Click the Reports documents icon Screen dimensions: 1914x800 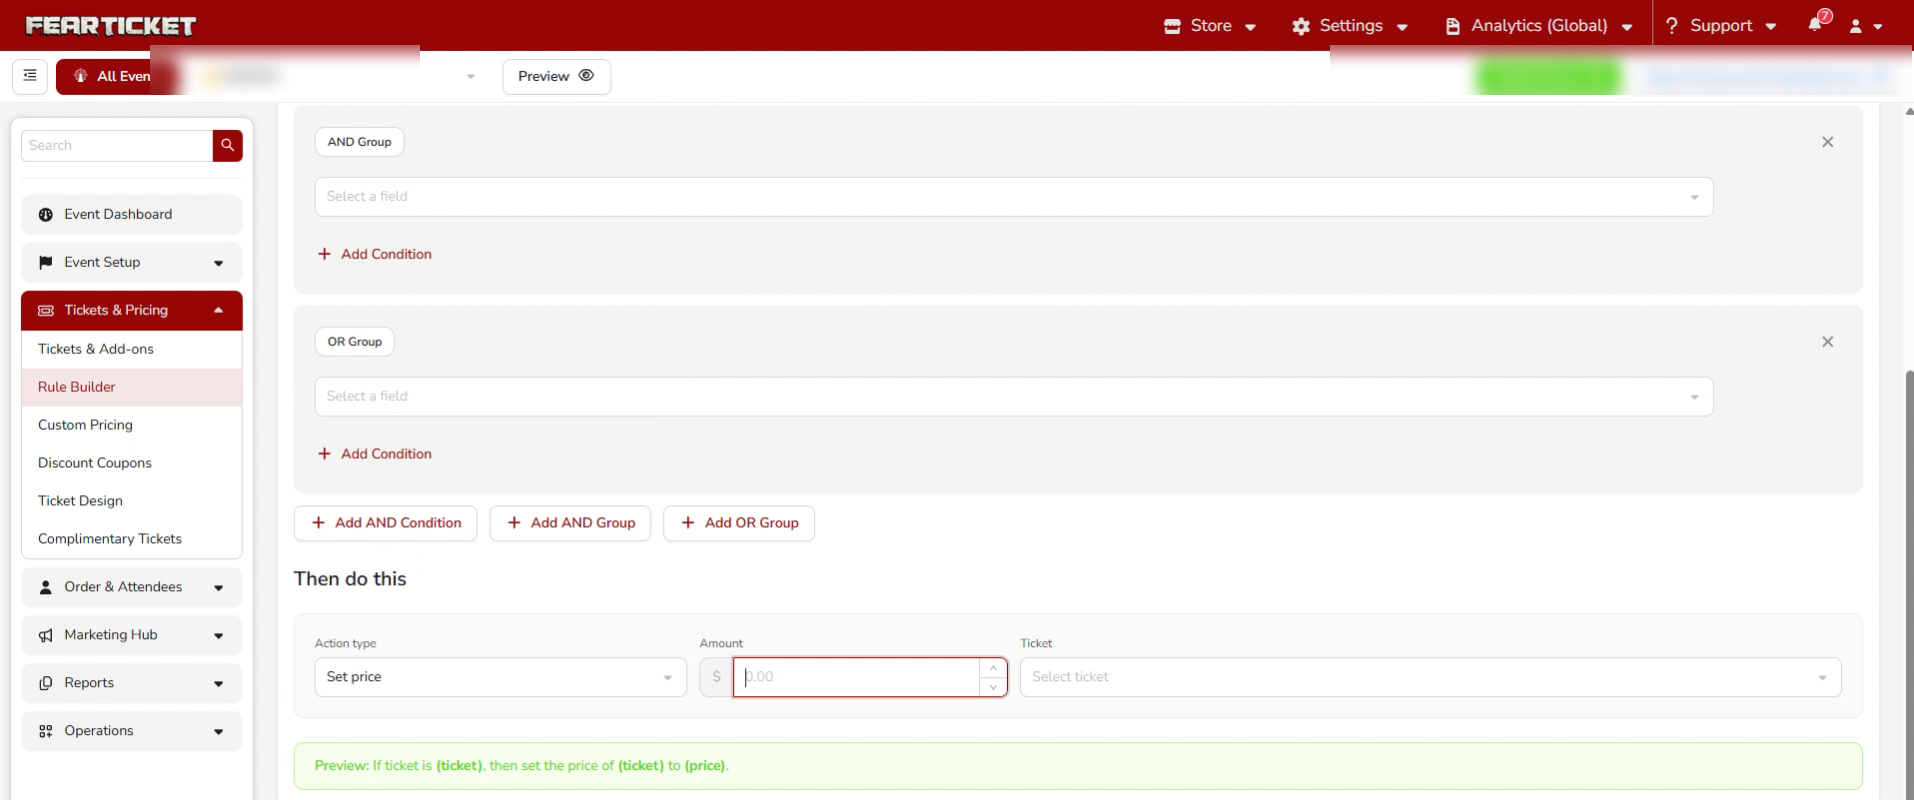[45, 684]
